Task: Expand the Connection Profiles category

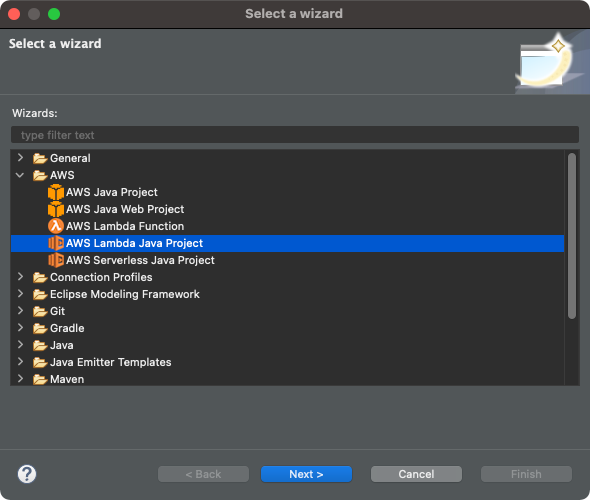Action: click(20, 277)
